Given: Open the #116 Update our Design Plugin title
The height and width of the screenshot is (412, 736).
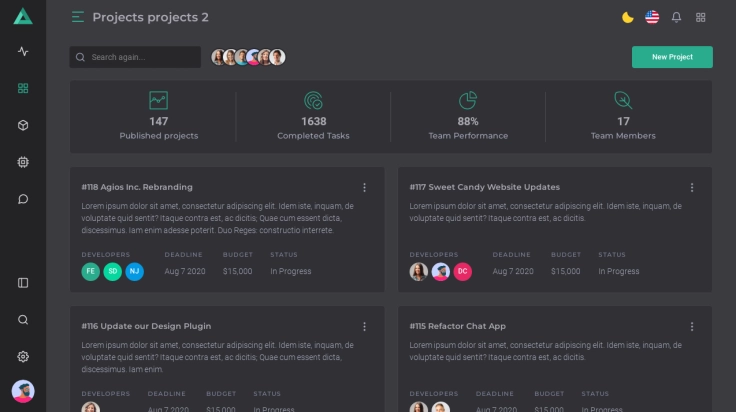Looking at the screenshot, I should (x=146, y=326).
